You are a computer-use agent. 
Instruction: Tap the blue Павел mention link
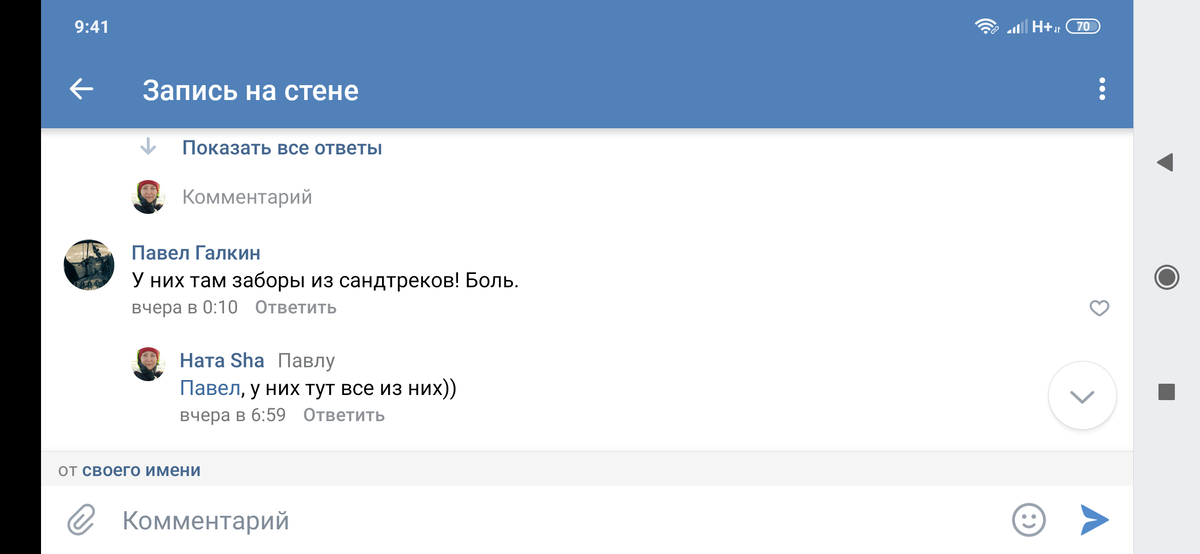210,388
